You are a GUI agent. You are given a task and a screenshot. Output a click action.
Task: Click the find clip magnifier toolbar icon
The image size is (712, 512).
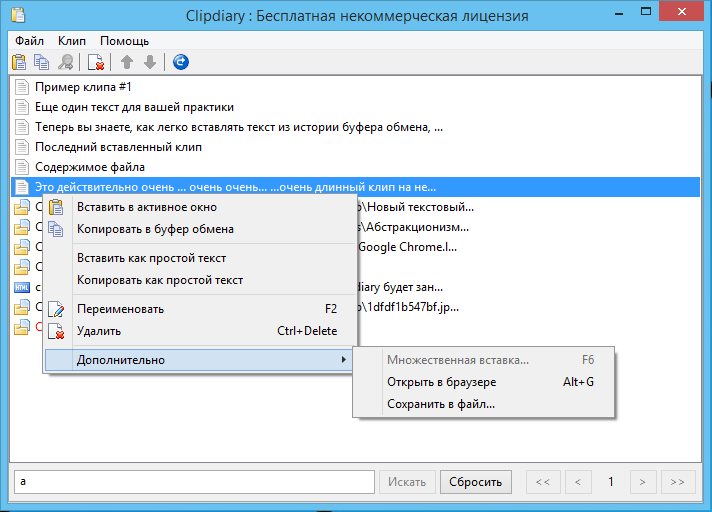pyautogui.click(x=66, y=62)
